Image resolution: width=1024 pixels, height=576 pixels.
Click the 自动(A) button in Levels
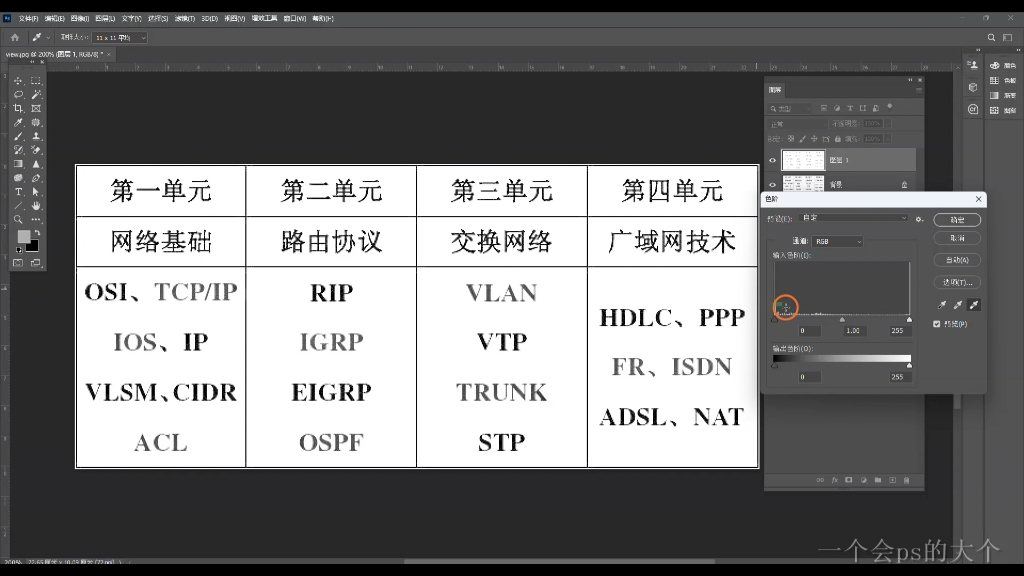[957, 260]
